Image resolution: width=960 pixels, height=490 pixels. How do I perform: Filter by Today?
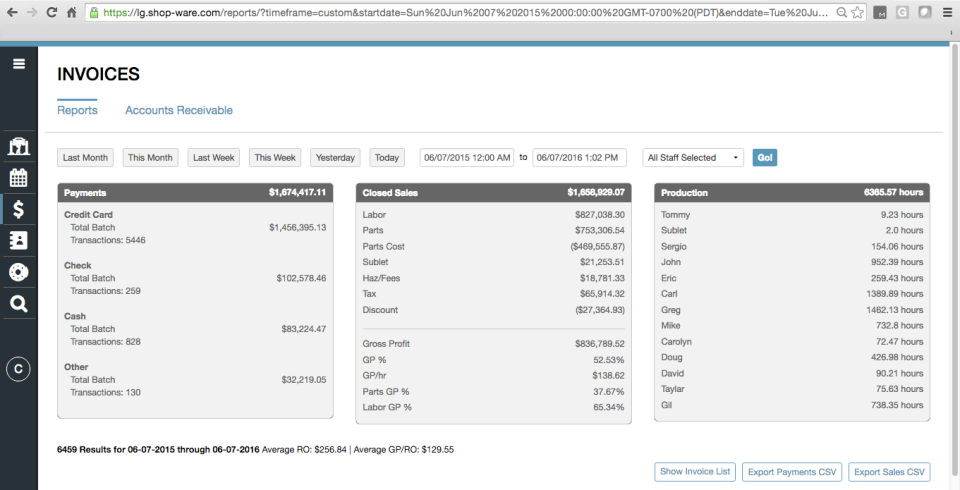pyautogui.click(x=387, y=157)
